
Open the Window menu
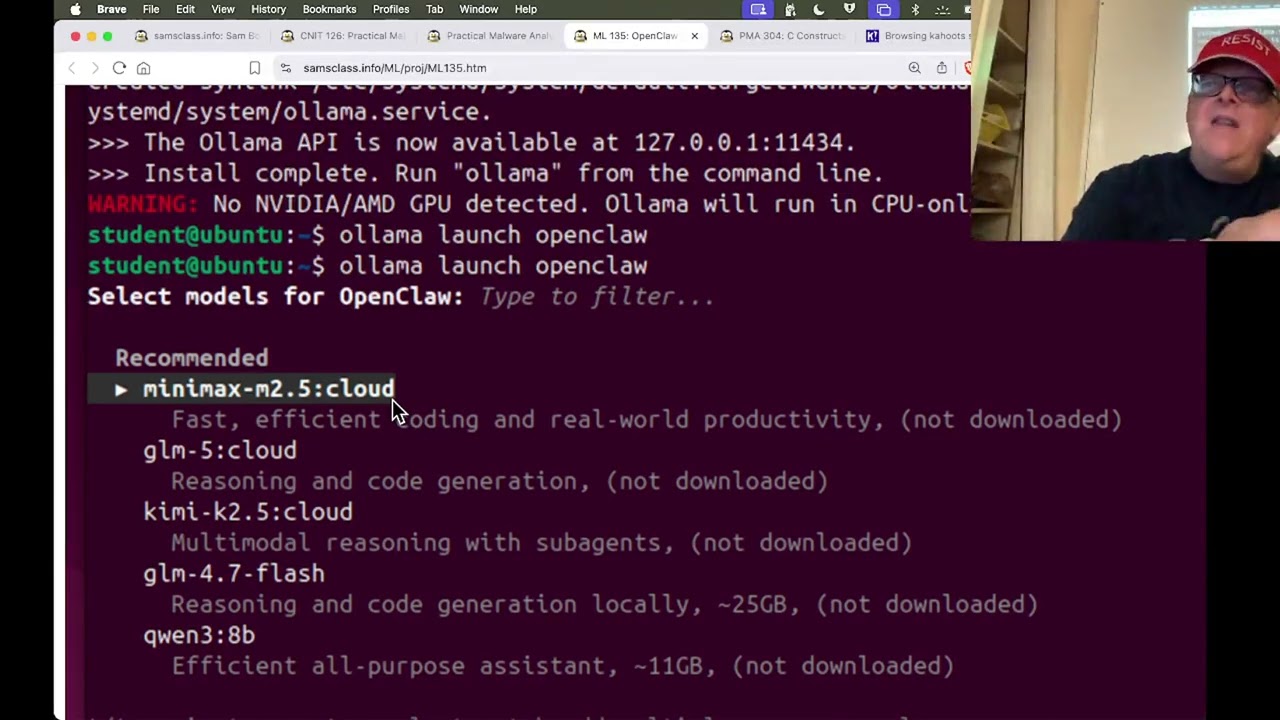pos(478,9)
